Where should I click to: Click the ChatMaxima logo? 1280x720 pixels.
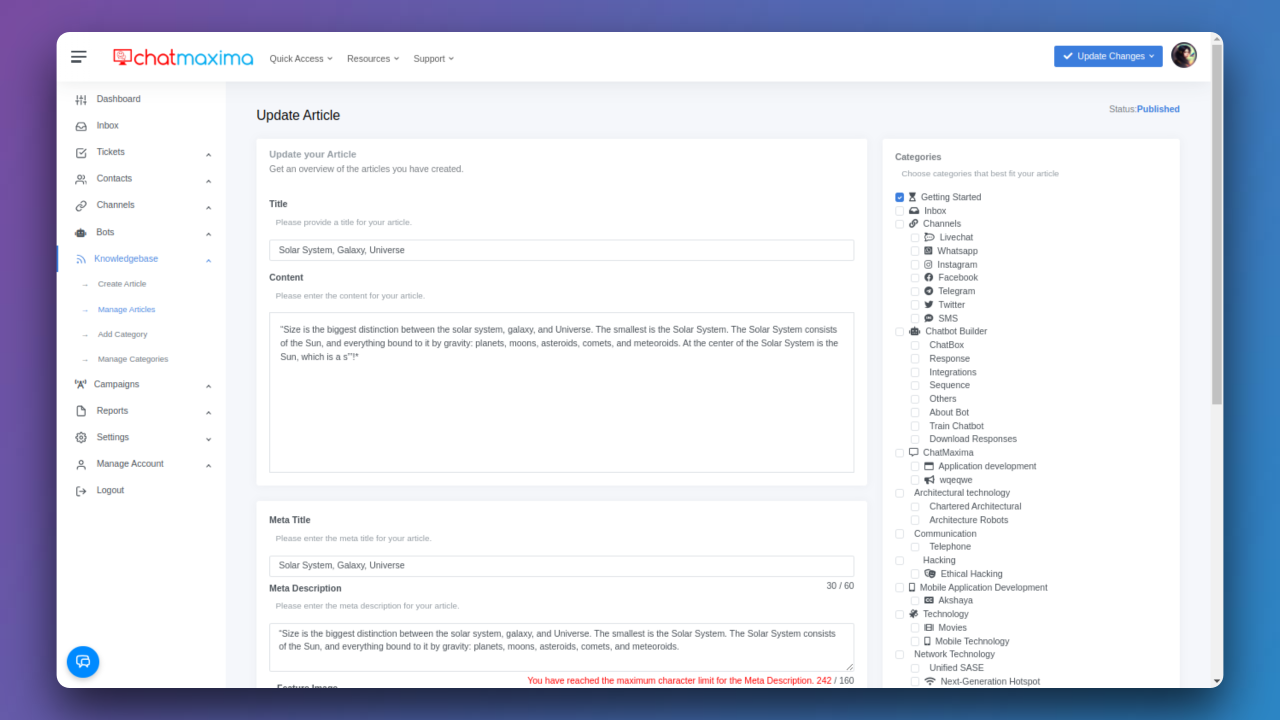tap(183, 58)
